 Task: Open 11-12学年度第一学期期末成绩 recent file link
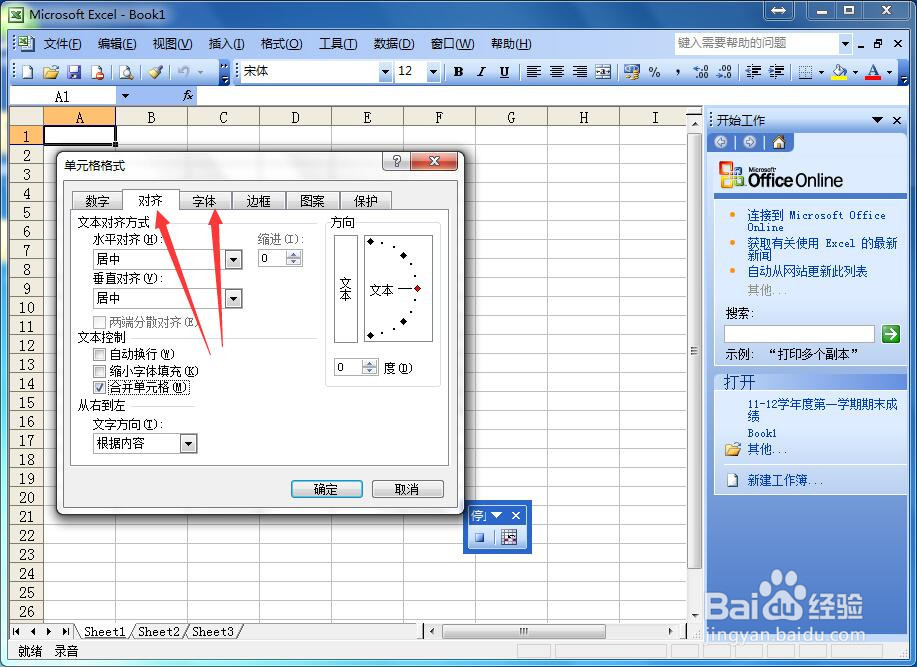click(x=822, y=410)
